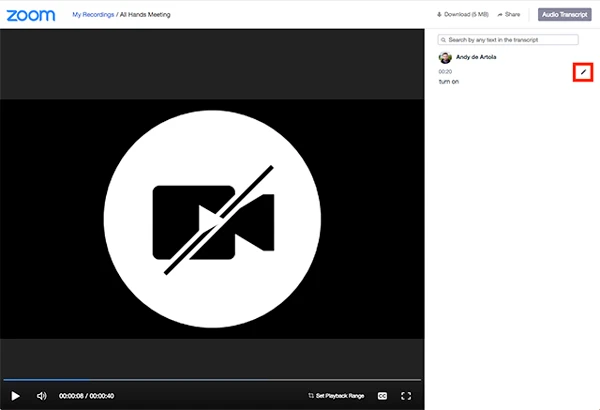Screen dimensions: 600x410
Task: Download the 5 MB recording
Action: click(461, 15)
